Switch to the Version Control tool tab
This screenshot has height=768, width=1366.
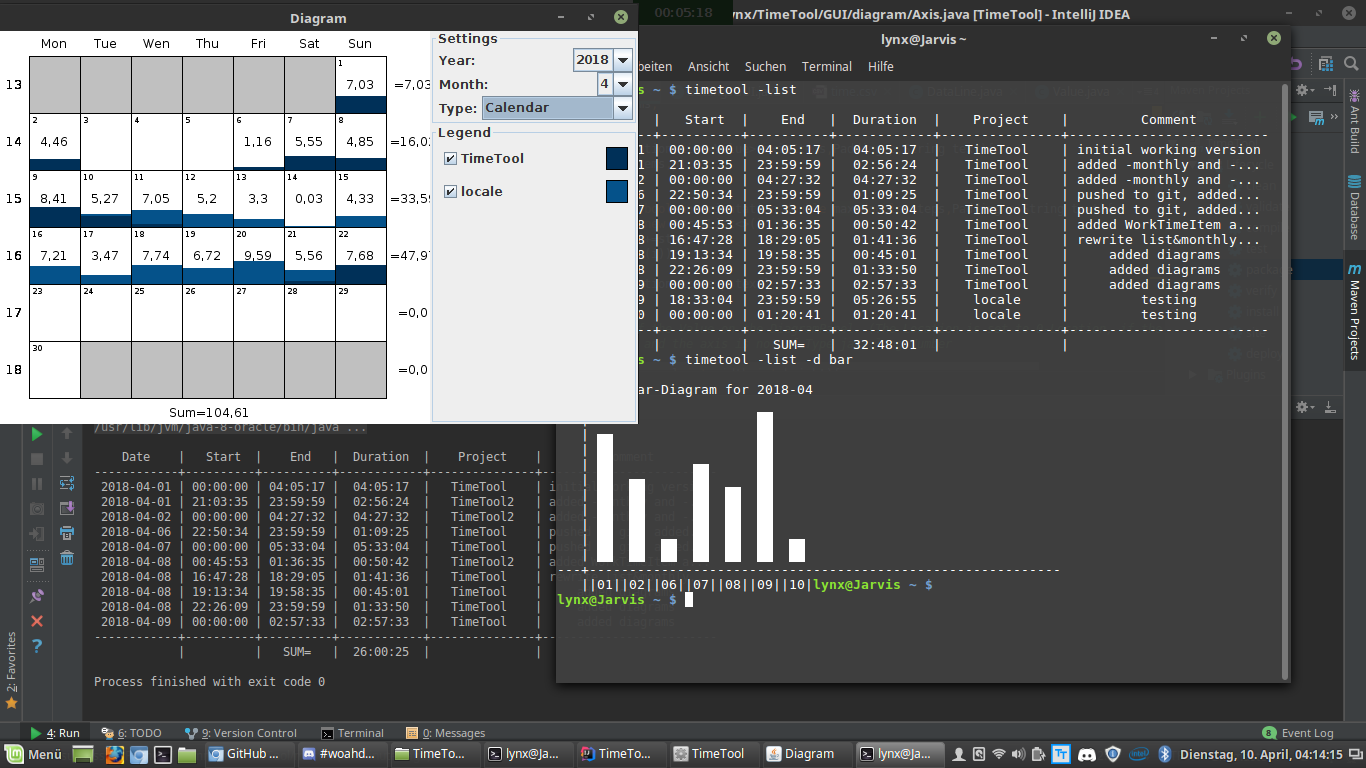tap(241, 733)
